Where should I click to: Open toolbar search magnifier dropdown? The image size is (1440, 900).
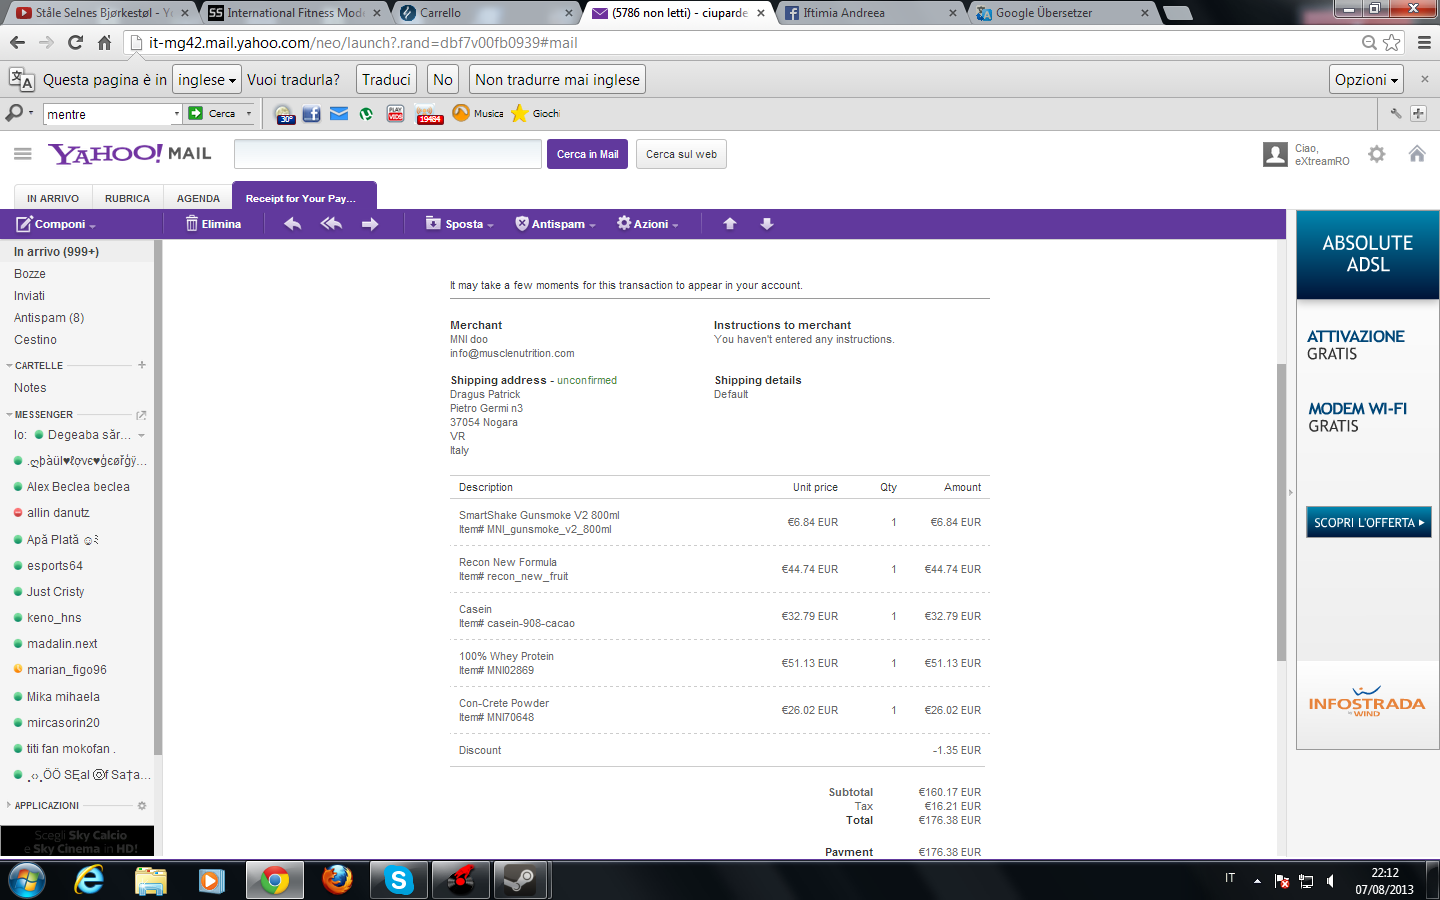click(20, 113)
